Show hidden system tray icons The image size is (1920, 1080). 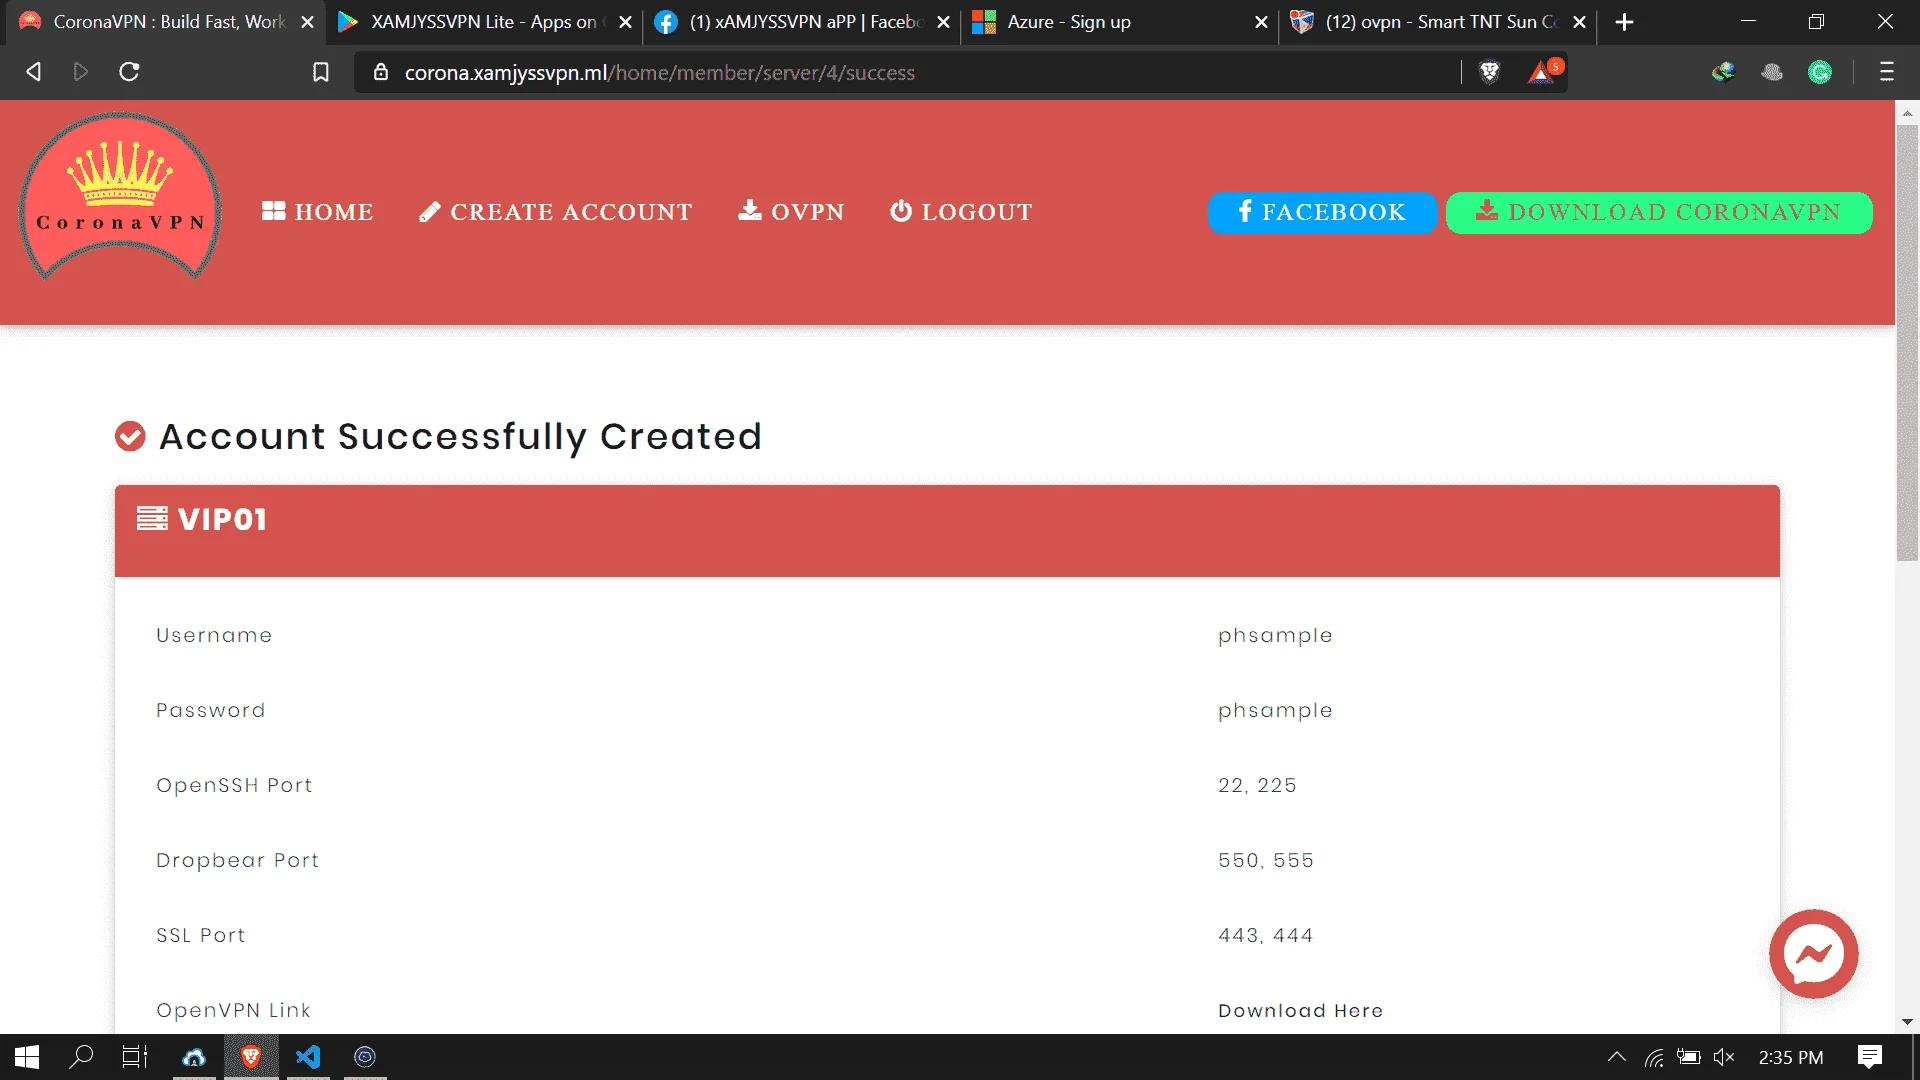[x=1616, y=1057]
